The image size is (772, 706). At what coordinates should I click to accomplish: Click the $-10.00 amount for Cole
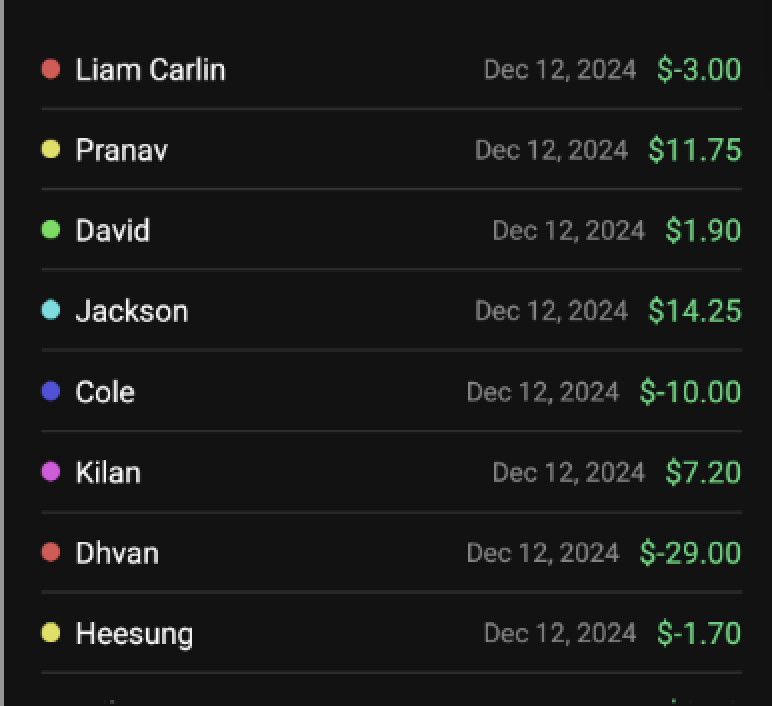(x=690, y=391)
